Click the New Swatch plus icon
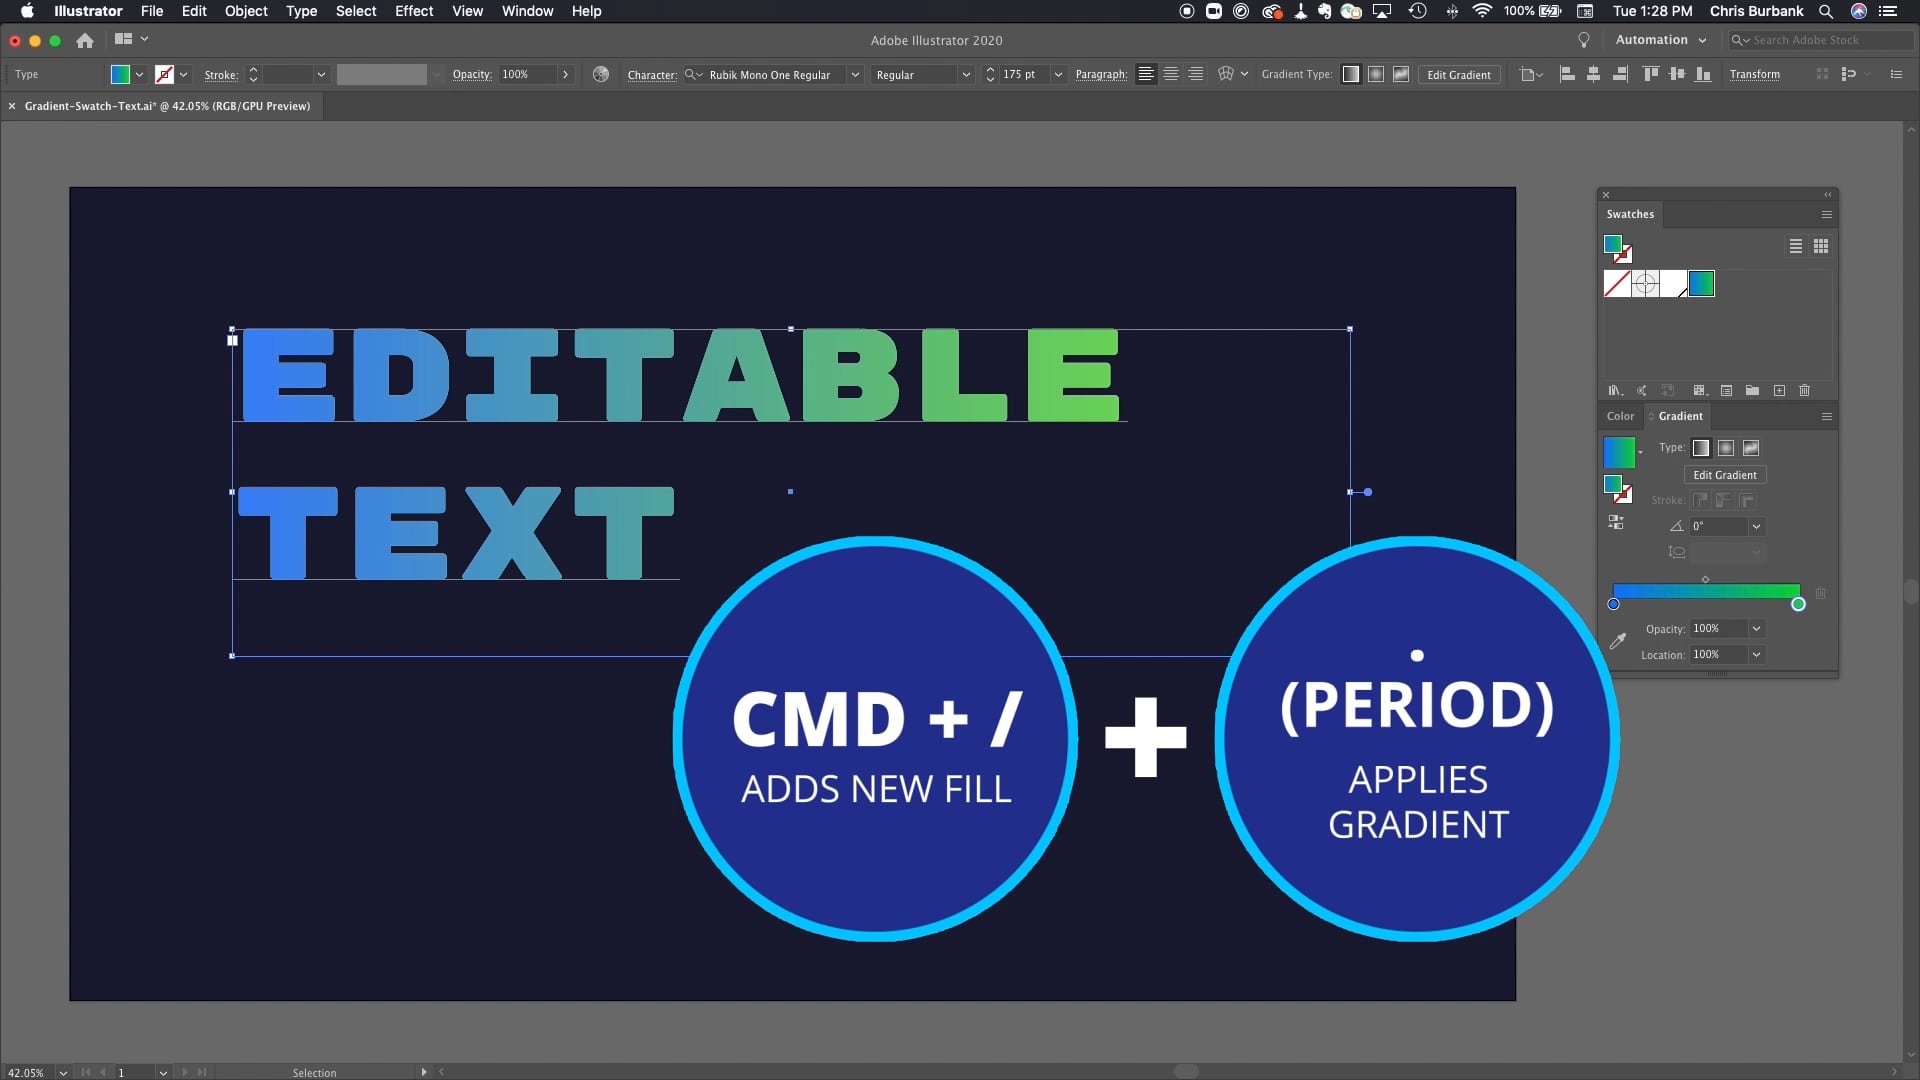The width and height of the screenshot is (1920, 1080). point(1779,391)
